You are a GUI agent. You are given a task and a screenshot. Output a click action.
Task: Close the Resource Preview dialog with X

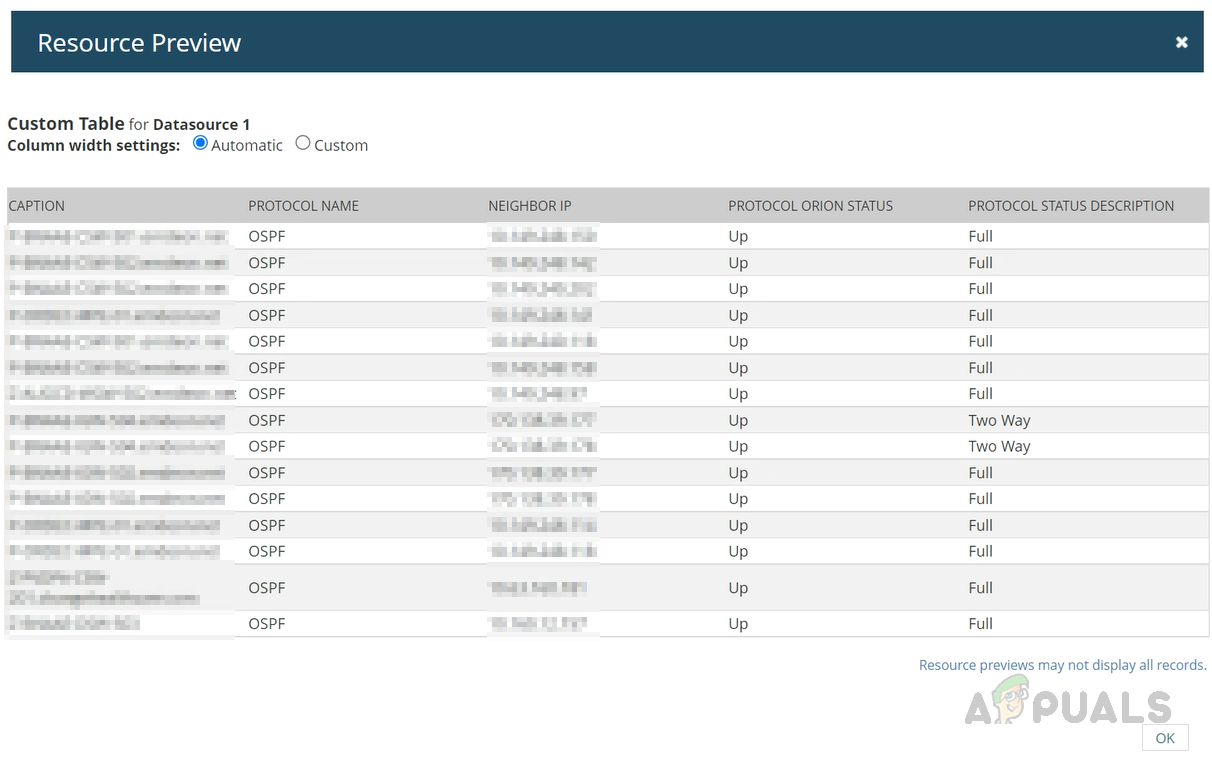coord(1181,42)
